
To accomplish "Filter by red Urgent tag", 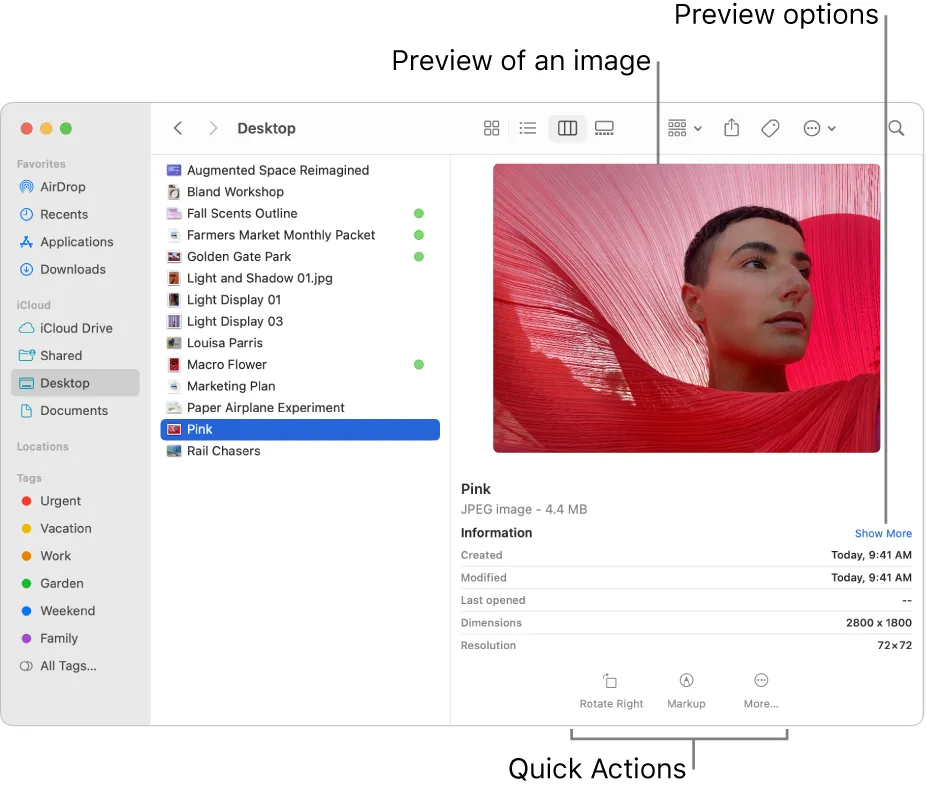I will pyautogui.click(x=76, y=501).
